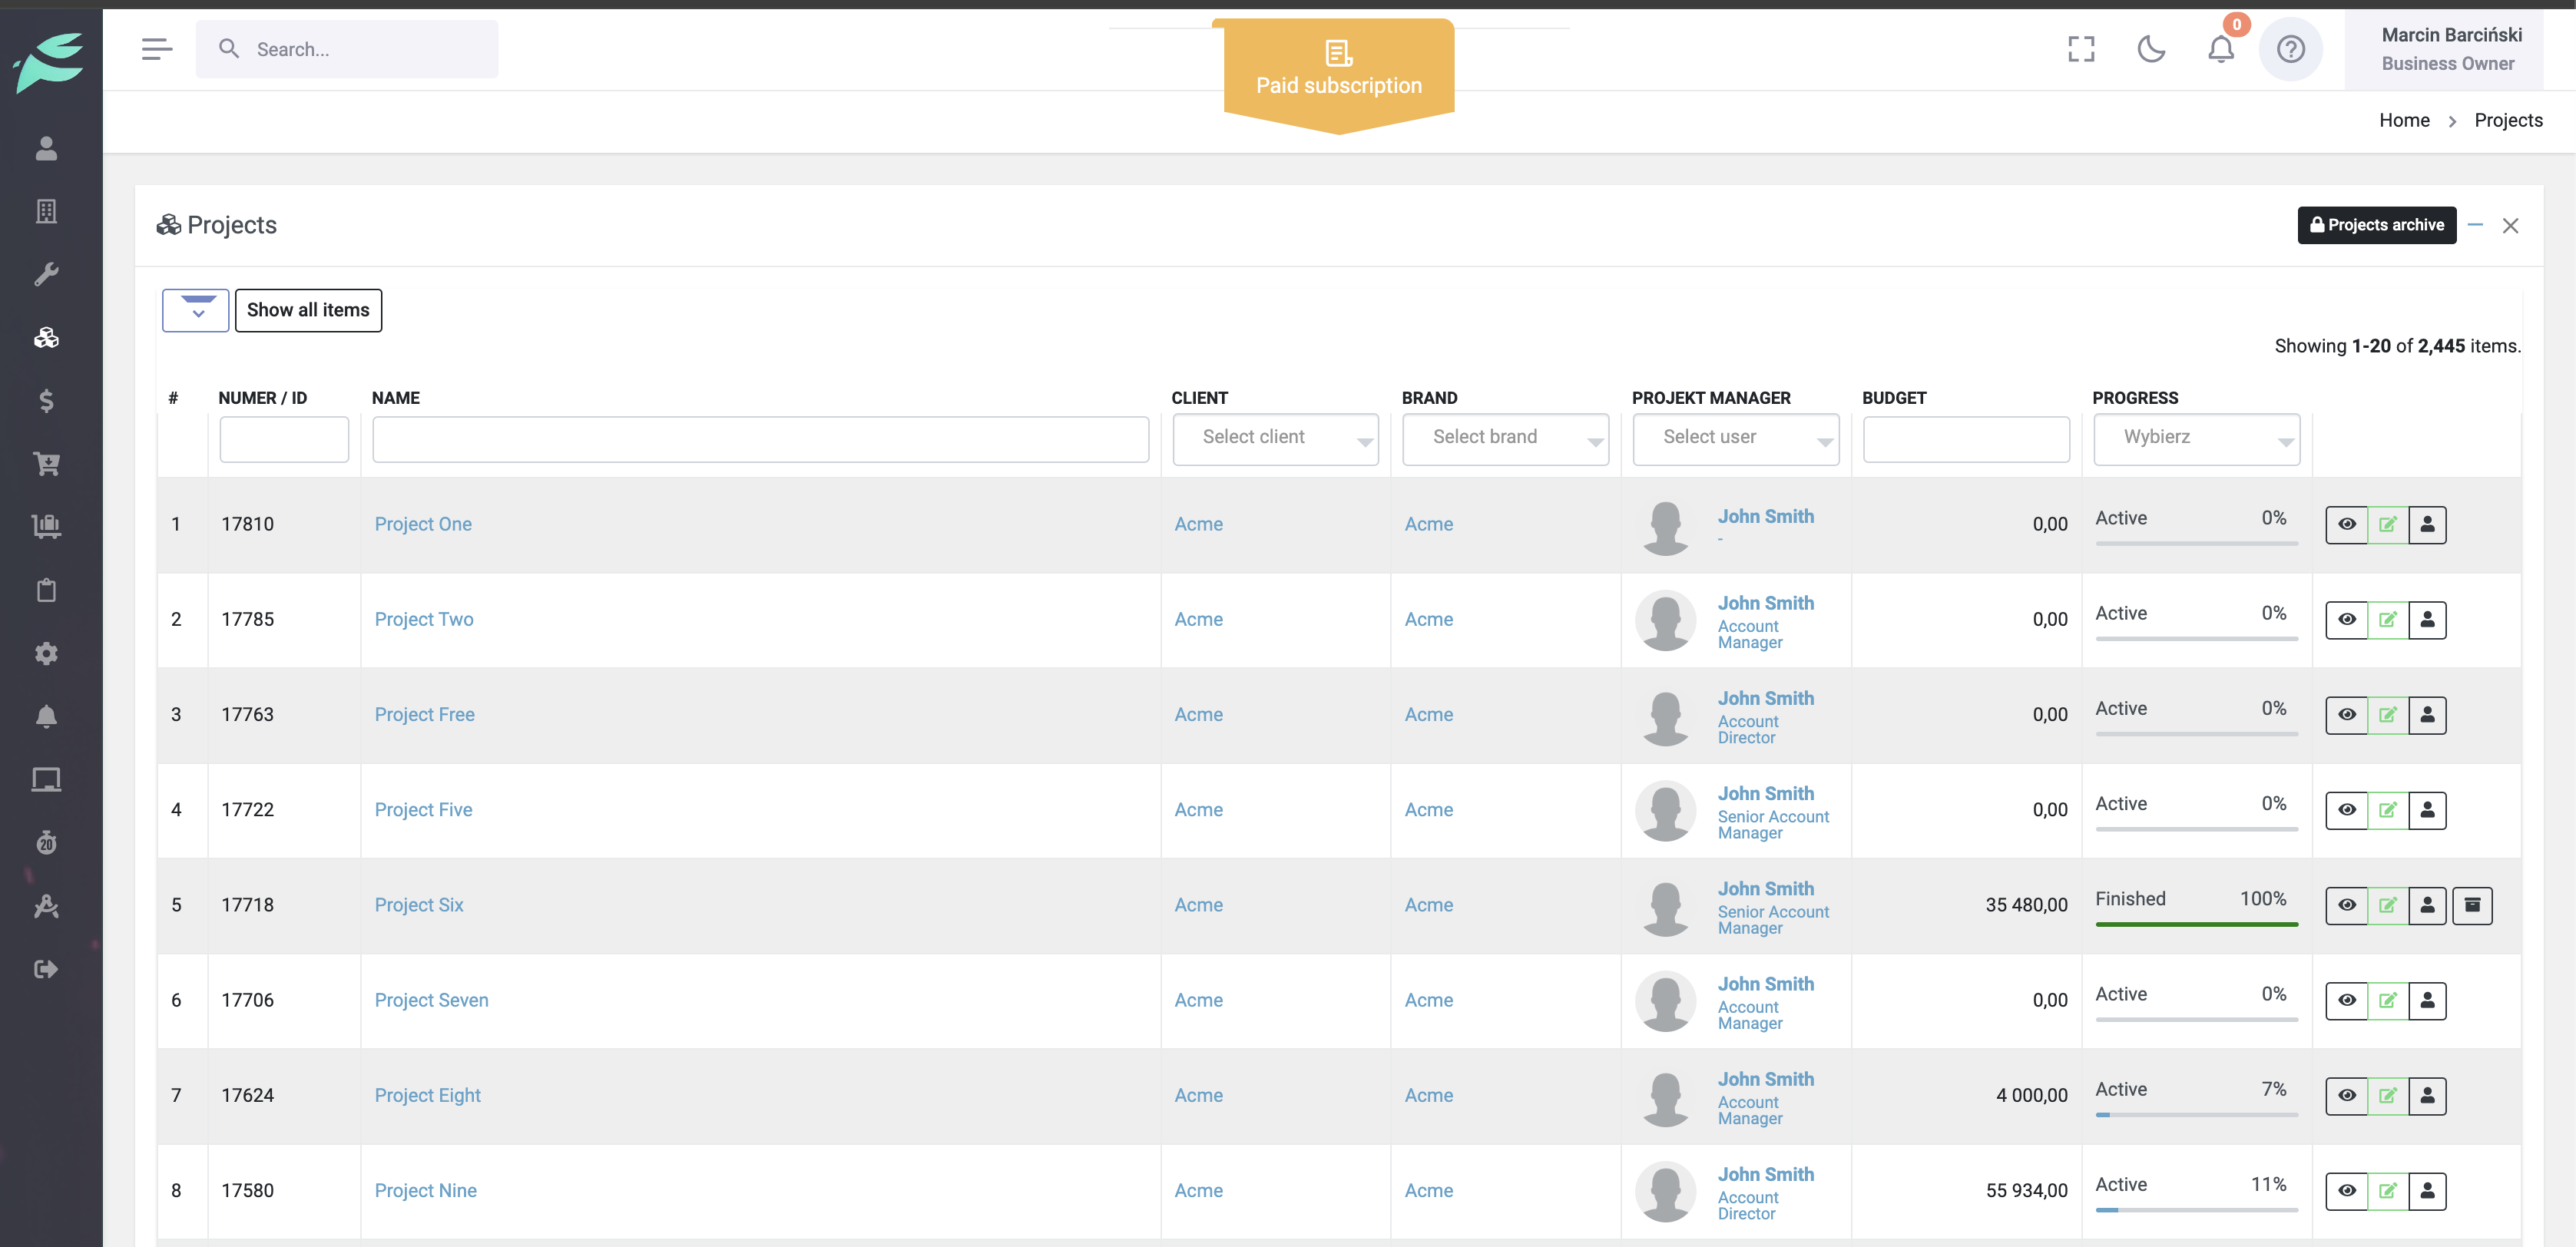Open the Wybierz progress dropdown
Screen dimensions: 2576x1247
2196,439
